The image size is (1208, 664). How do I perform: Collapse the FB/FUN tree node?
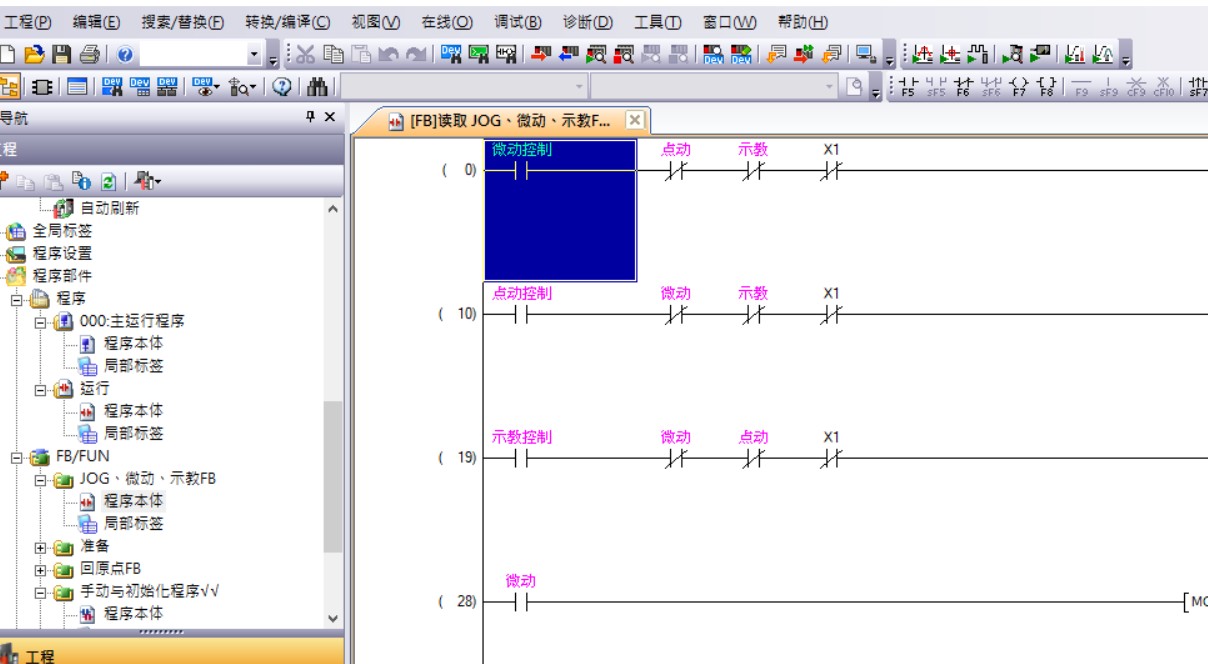(17, 457)
